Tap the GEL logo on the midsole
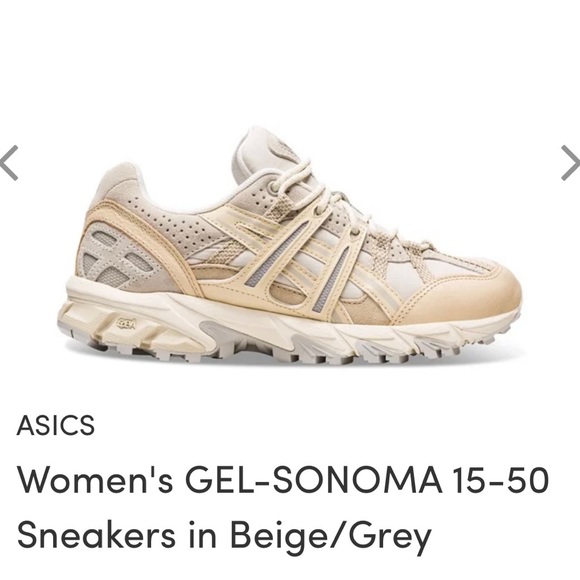This screenshot has width=580, height=580. pos(127,324)
